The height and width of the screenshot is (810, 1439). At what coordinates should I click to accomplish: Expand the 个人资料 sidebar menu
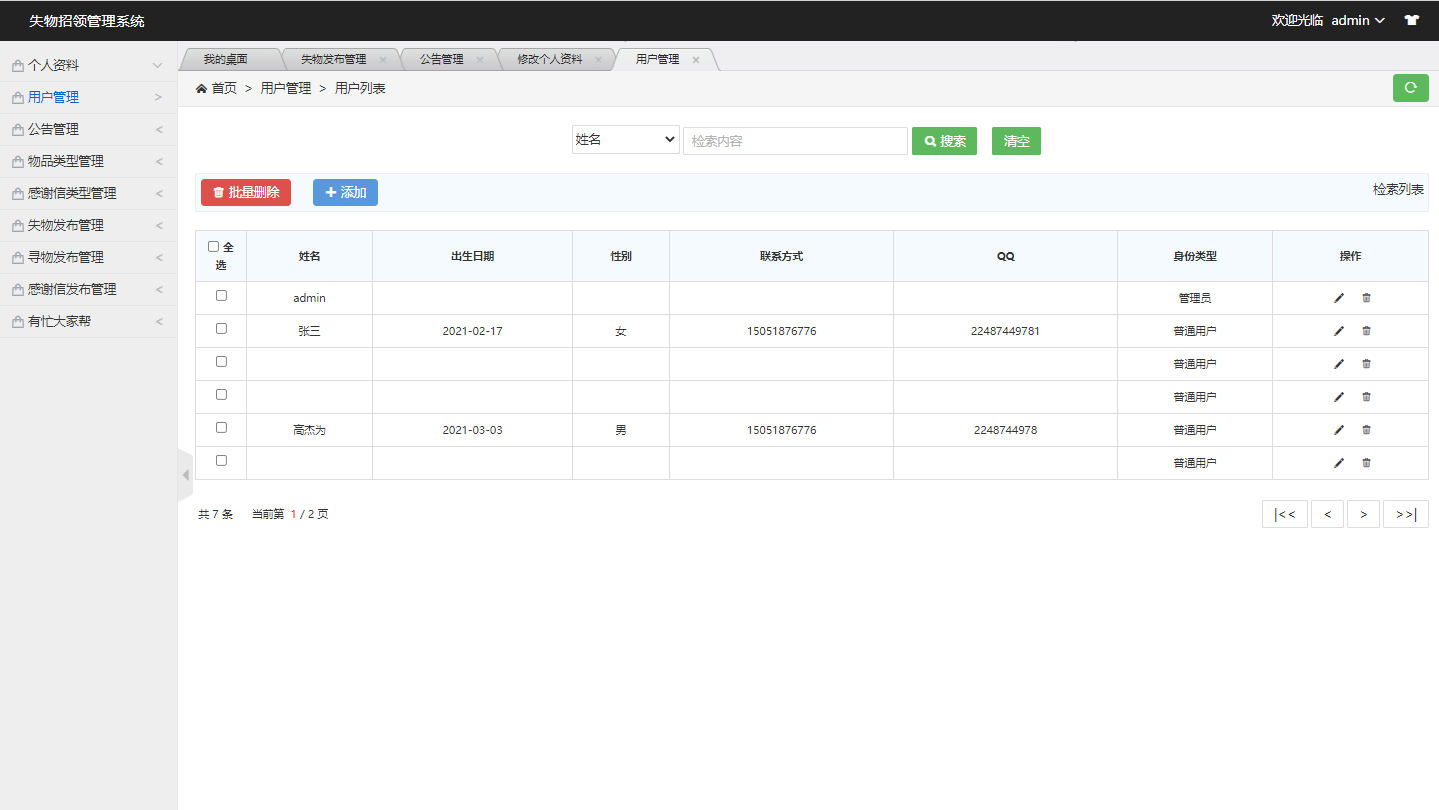pos(88,65)
